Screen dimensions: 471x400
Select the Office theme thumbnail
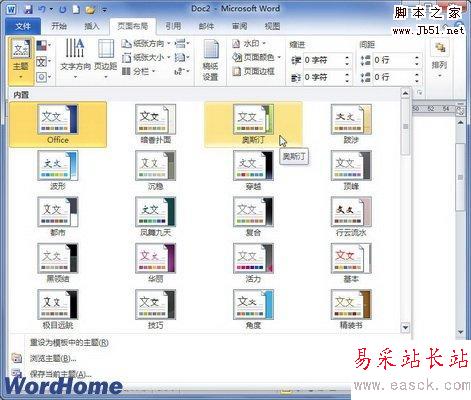58,124
